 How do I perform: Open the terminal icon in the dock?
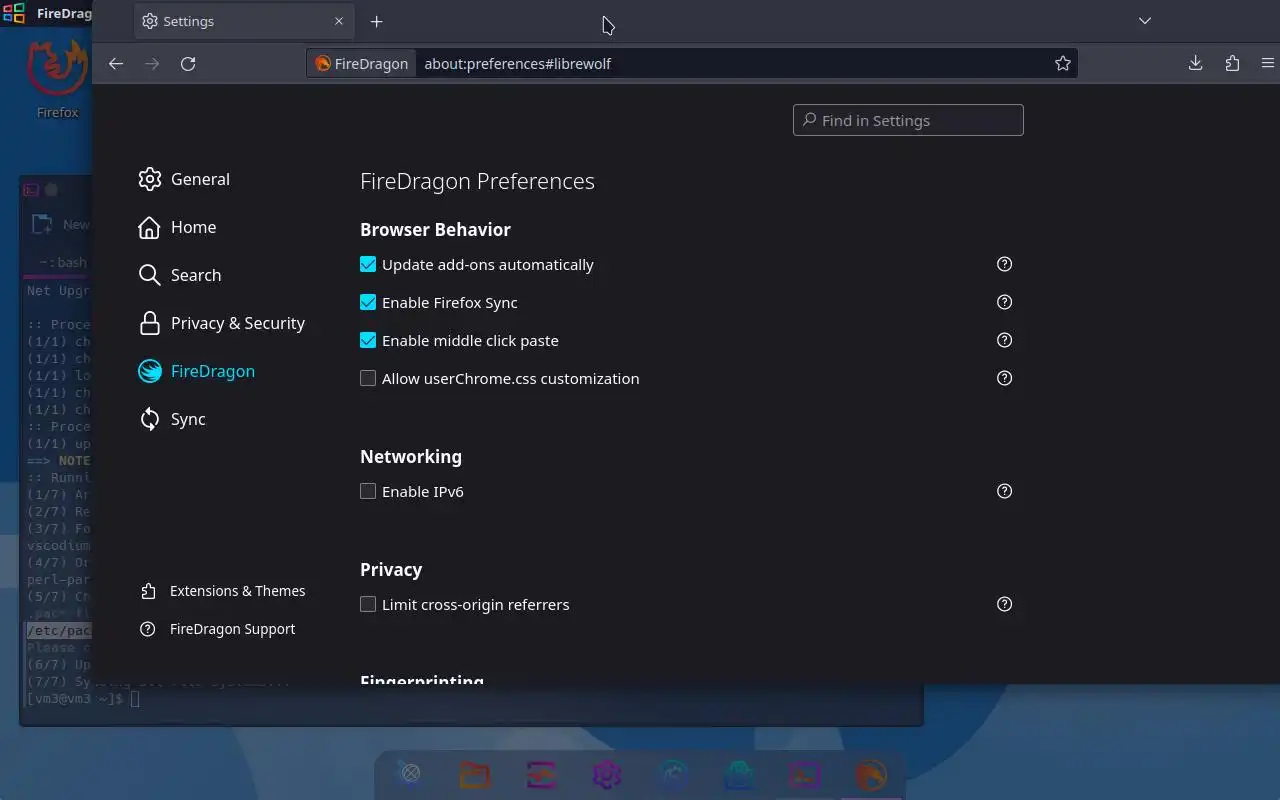coord(805,775)
